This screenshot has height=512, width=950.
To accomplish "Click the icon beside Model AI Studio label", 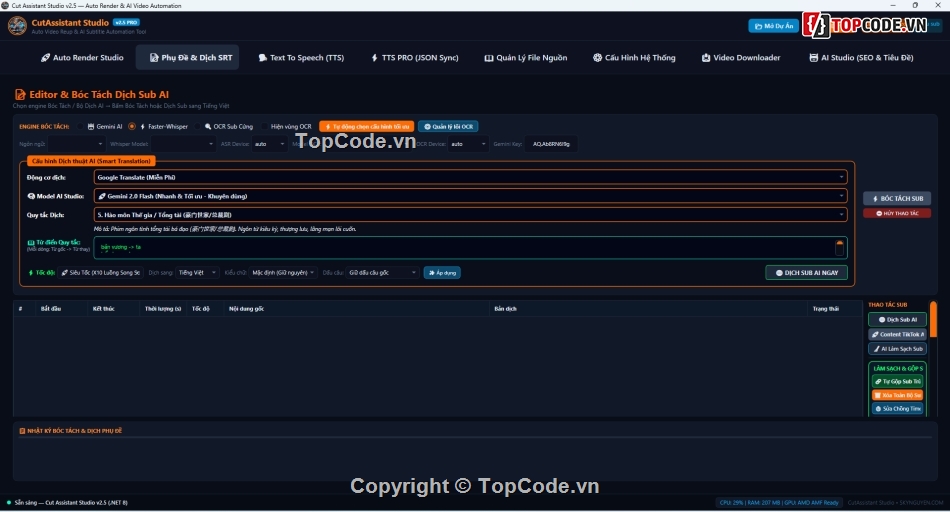I will point(31,196).
